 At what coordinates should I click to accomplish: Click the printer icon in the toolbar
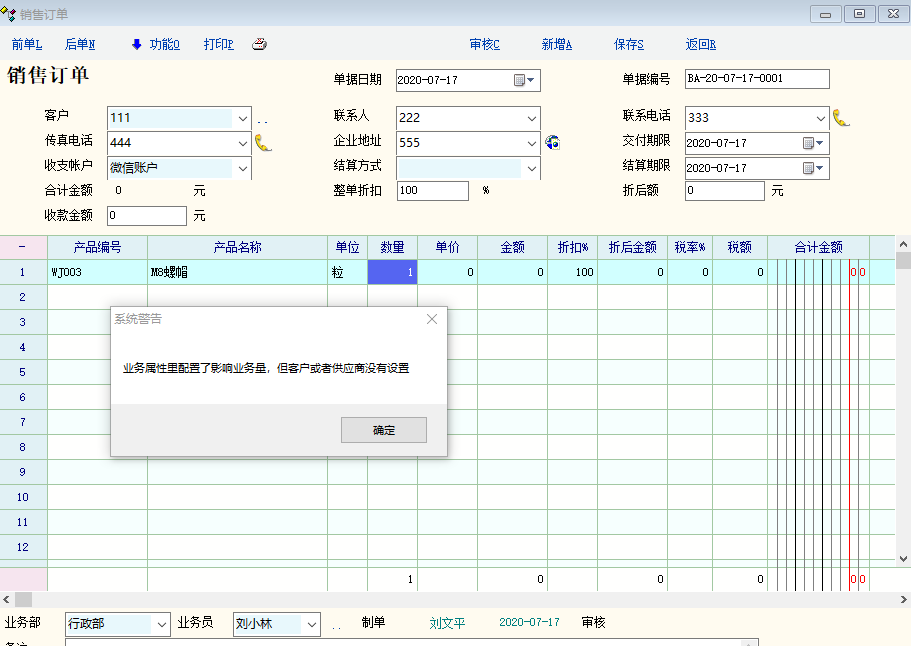click(x=259, y=44)
